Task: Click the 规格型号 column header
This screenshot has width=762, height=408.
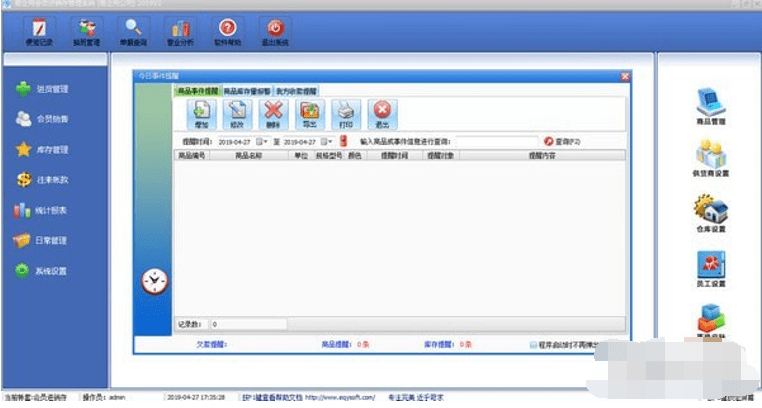Action: [x=329, y=155]
